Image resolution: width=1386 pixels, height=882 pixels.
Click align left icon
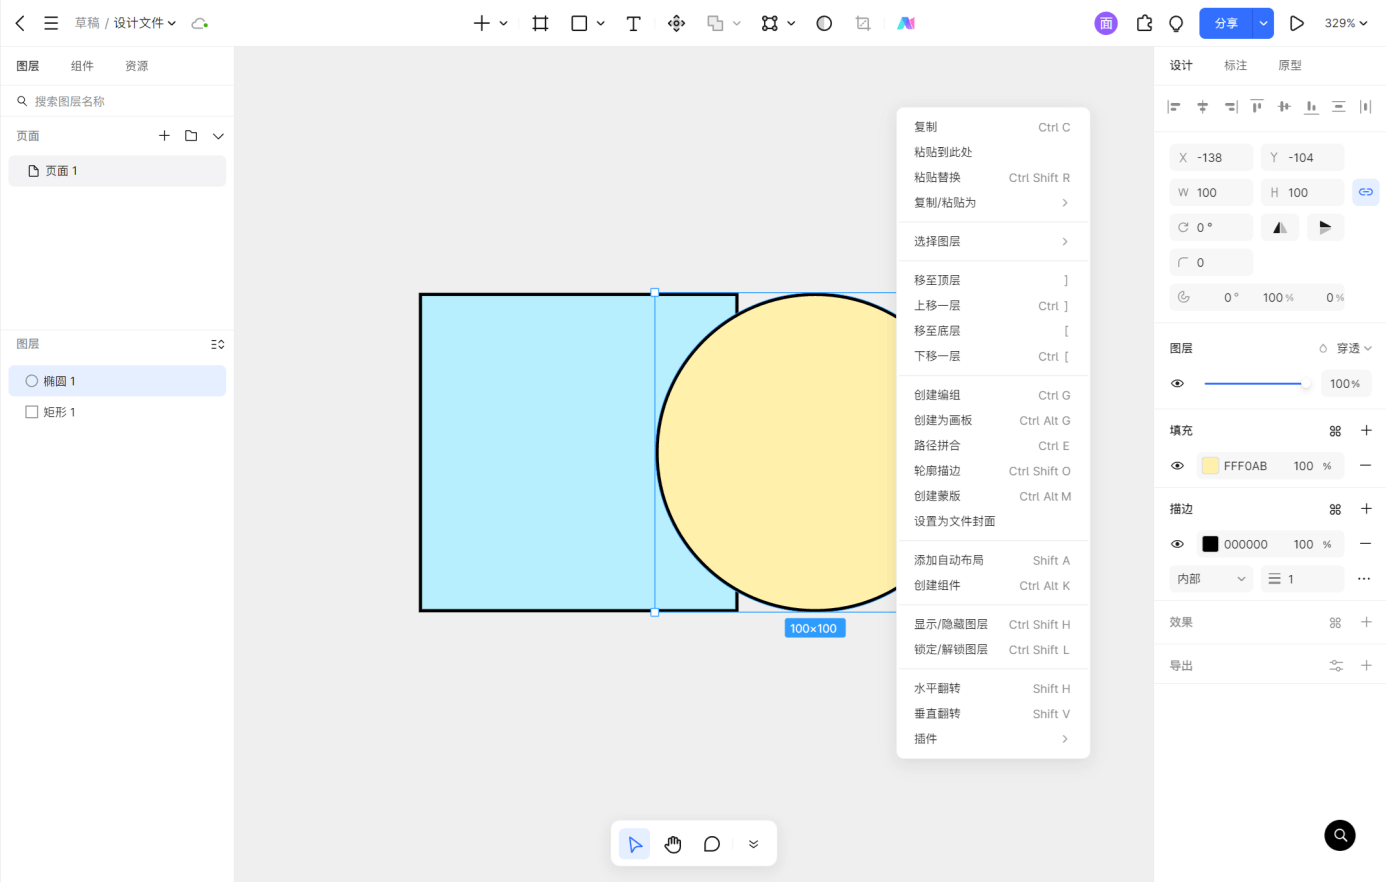[1175, 106]
